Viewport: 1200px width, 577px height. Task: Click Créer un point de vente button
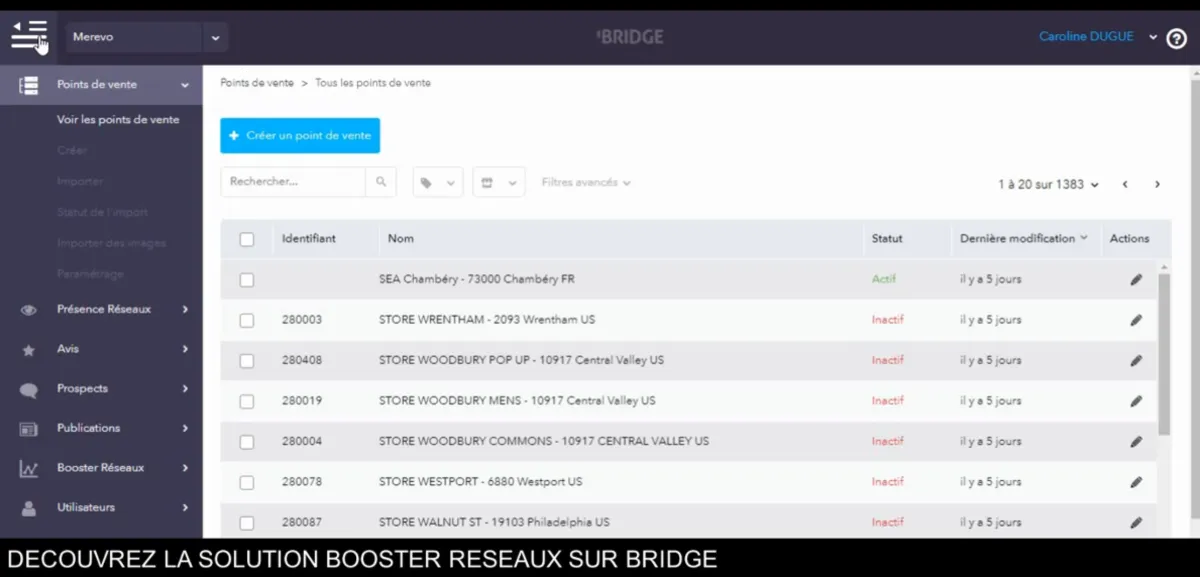point(300,136)
